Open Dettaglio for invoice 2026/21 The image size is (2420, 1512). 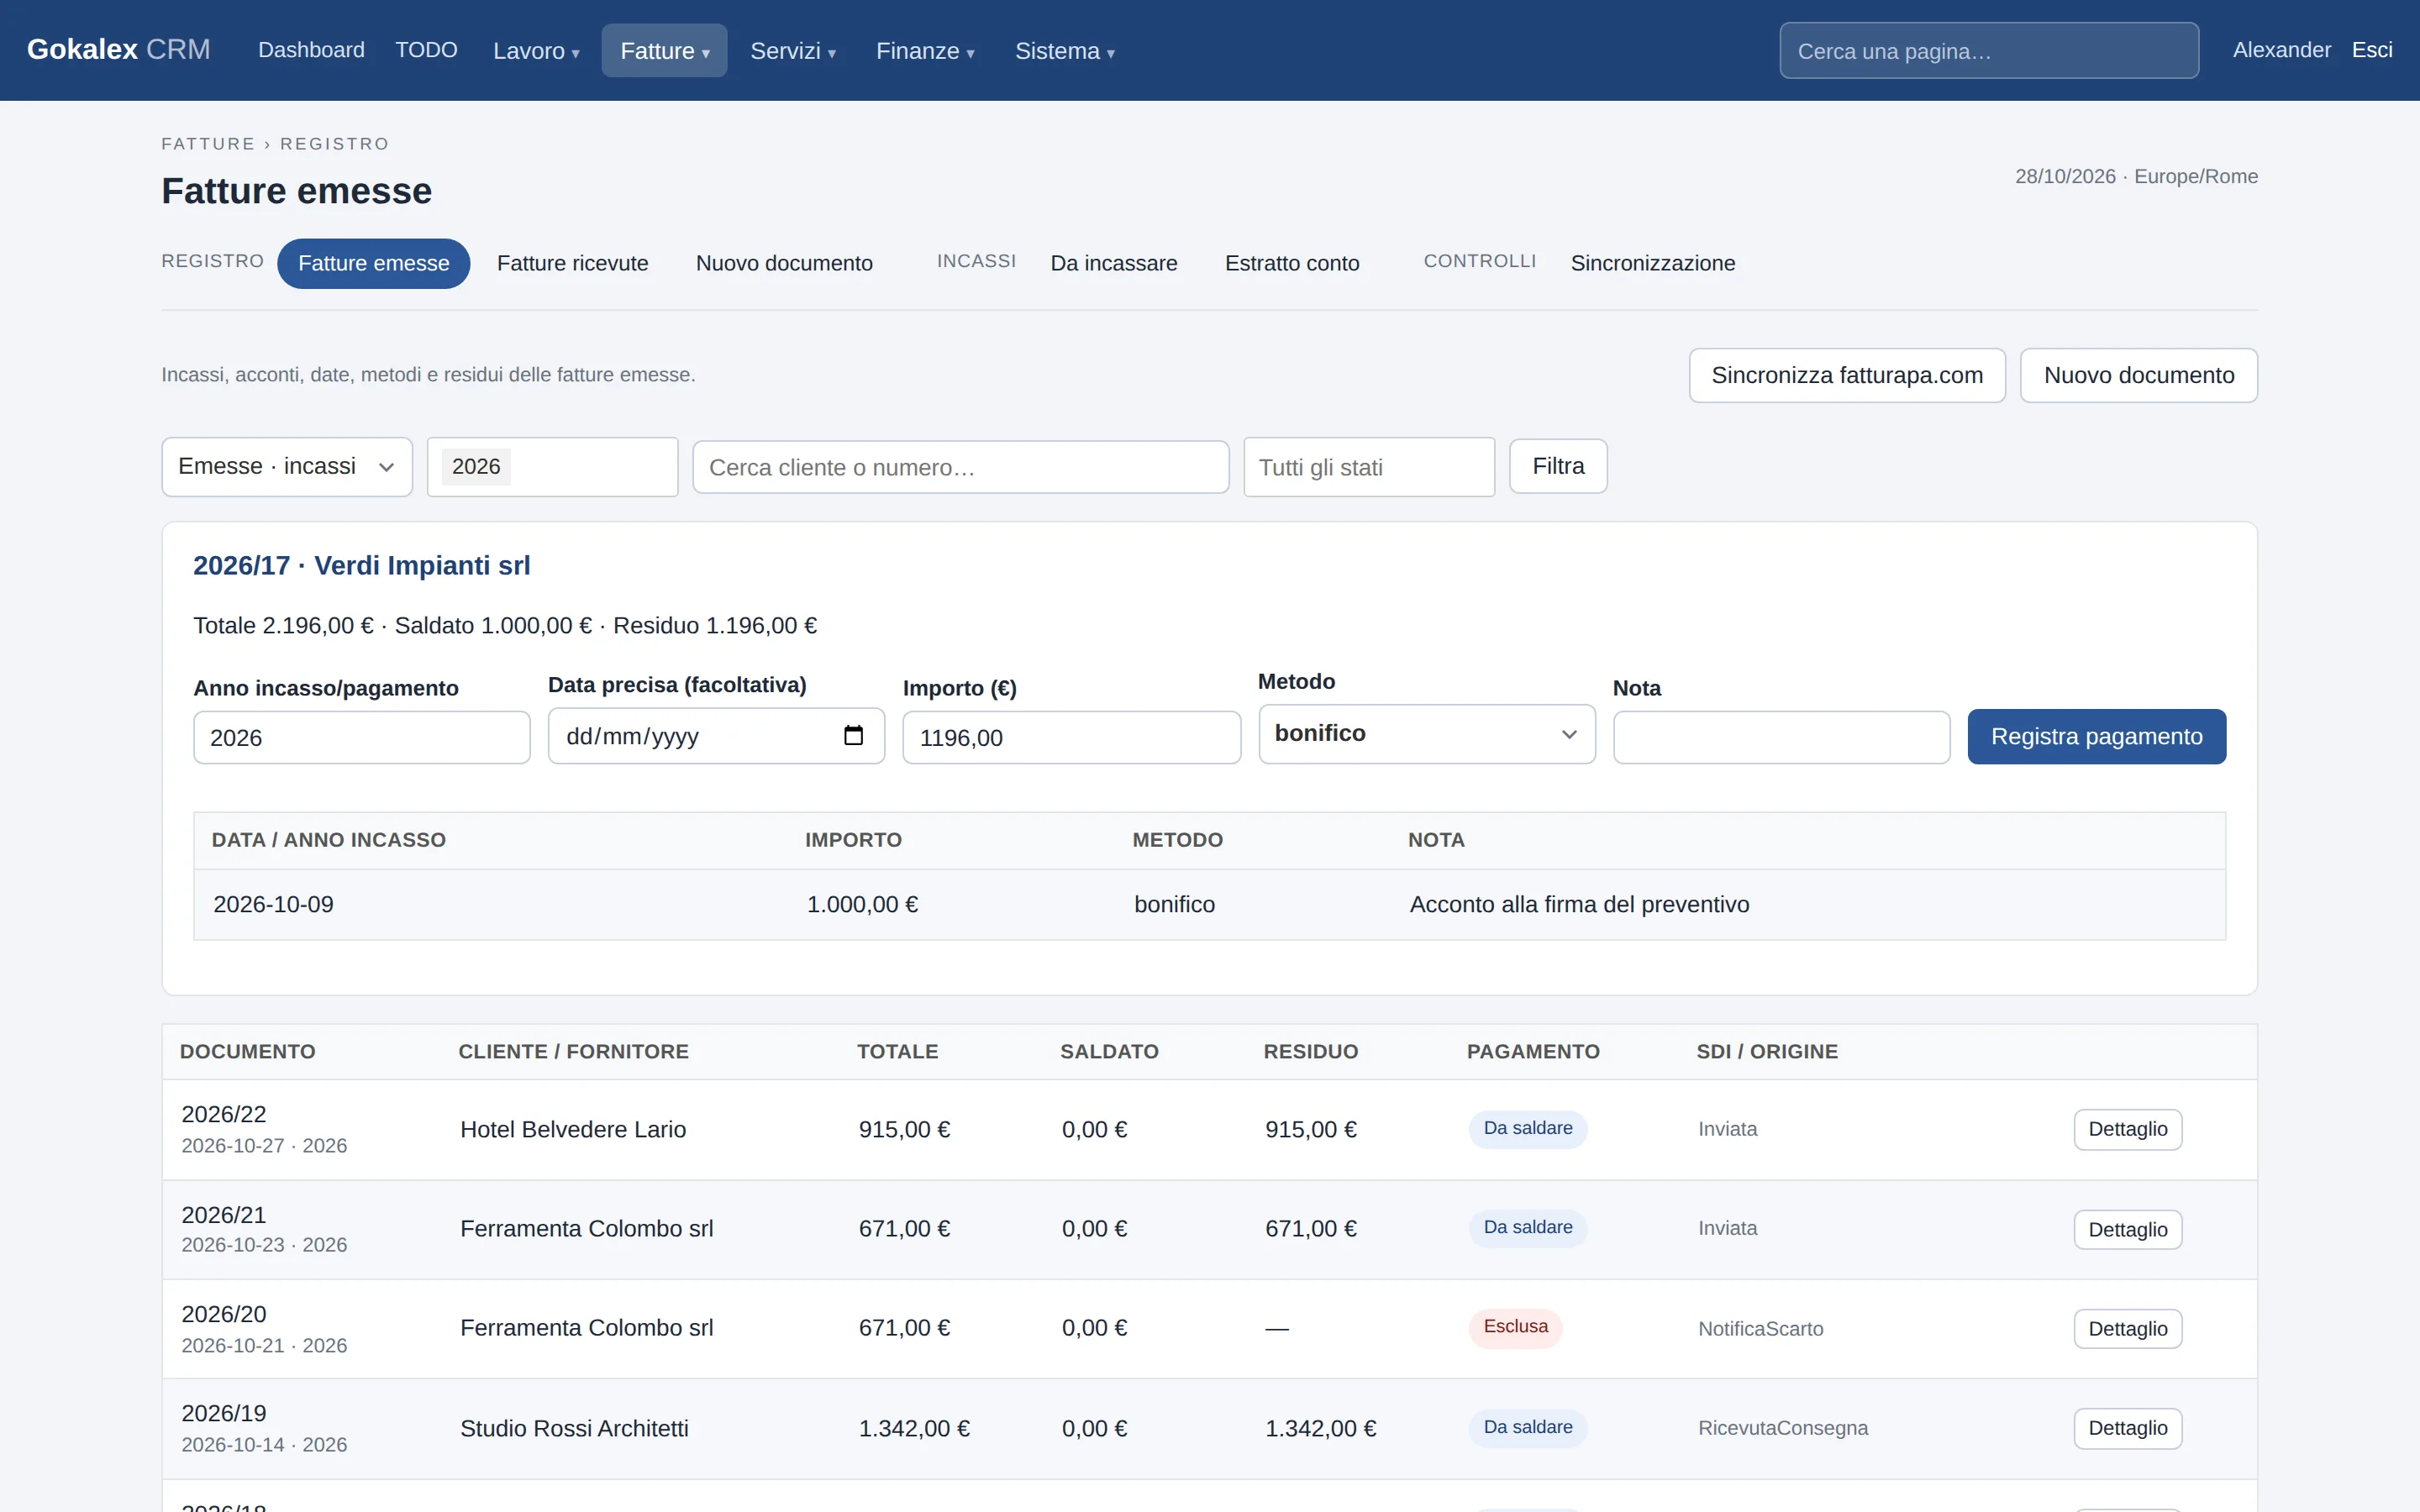[x=2127, y=1230]
